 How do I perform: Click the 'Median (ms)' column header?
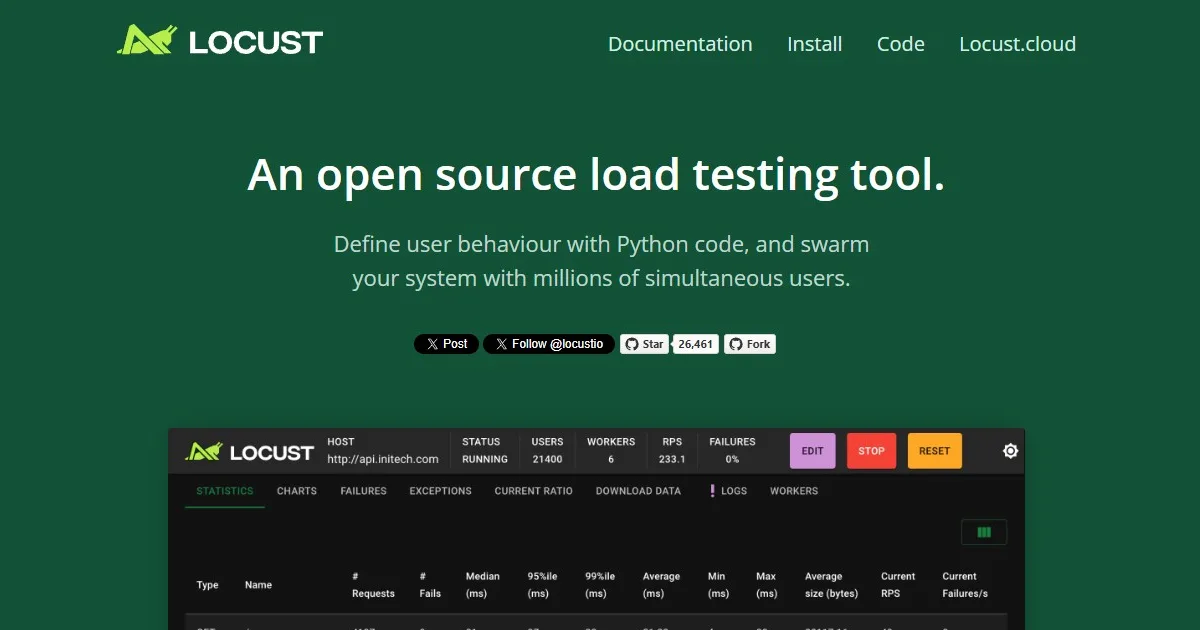(483, 585)
